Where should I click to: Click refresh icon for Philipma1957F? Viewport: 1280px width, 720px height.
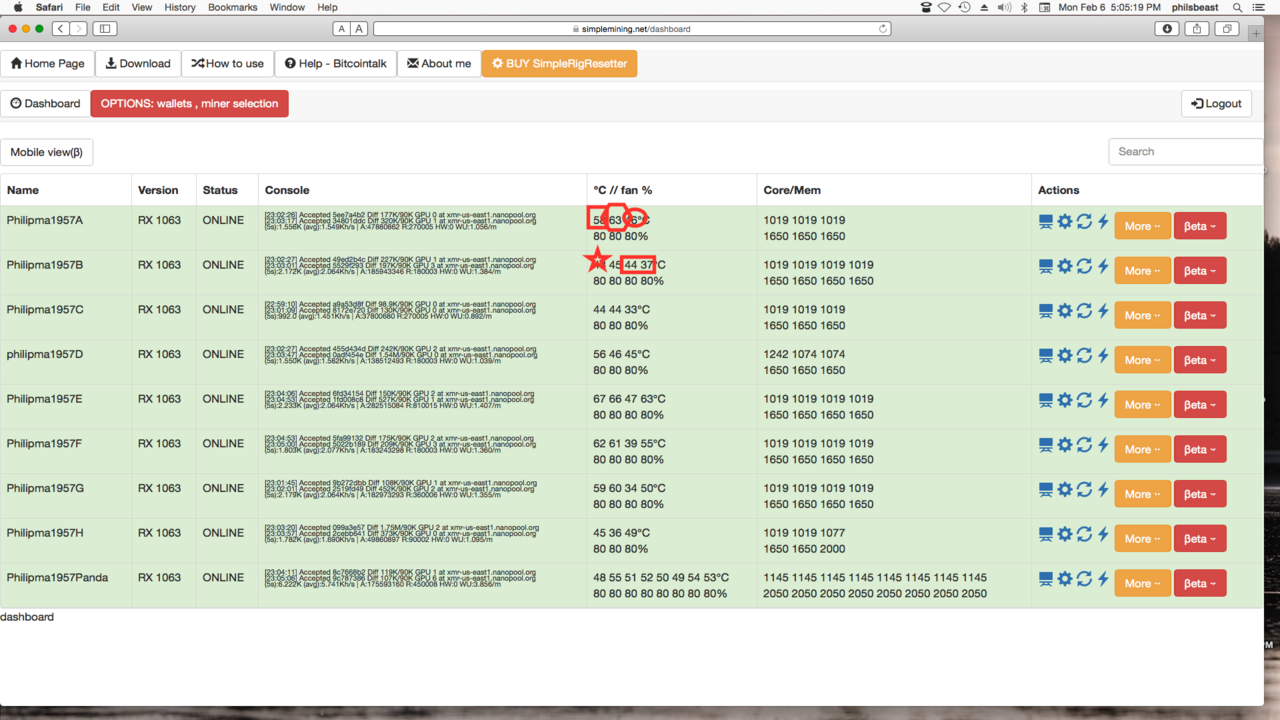tap(1084, 444)
